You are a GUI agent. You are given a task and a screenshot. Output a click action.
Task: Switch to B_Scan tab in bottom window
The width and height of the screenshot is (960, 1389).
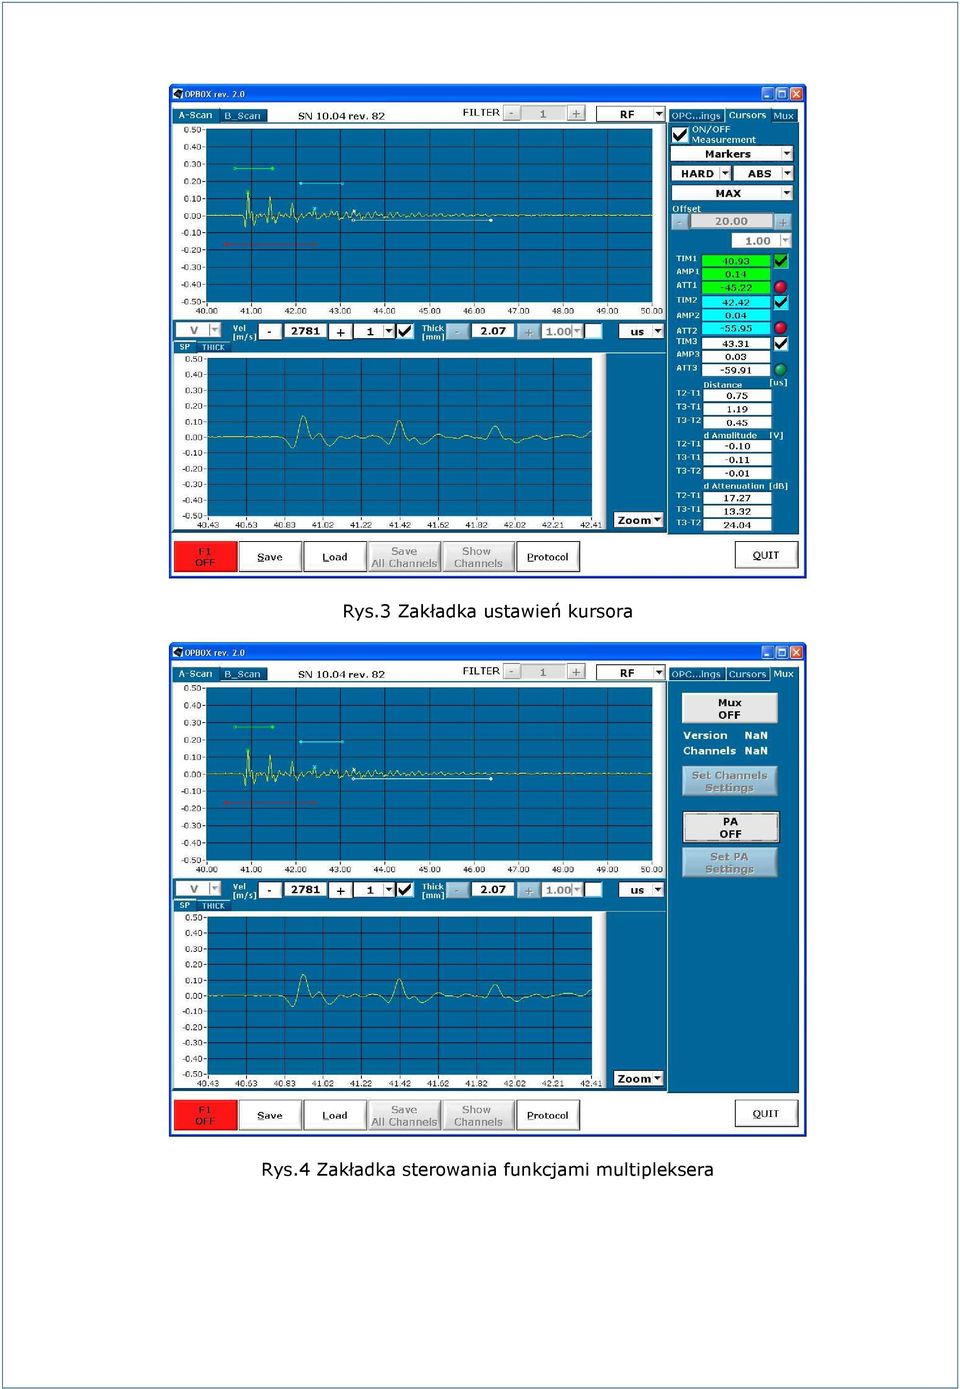(x=242, y=674)
